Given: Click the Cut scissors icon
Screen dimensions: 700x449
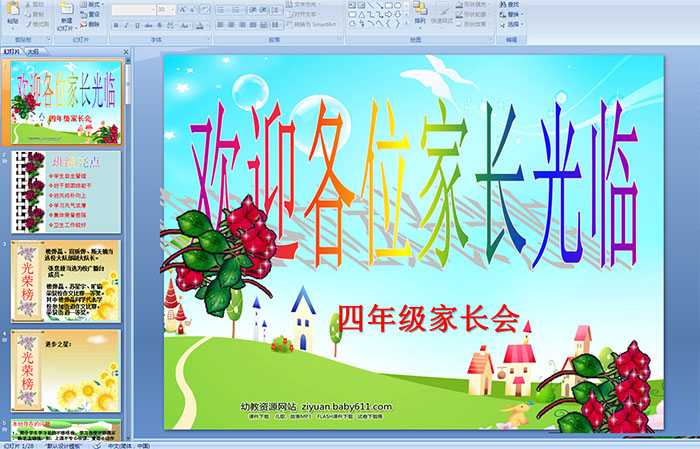Looking at the screenshot, I should (x=28, y=5).
